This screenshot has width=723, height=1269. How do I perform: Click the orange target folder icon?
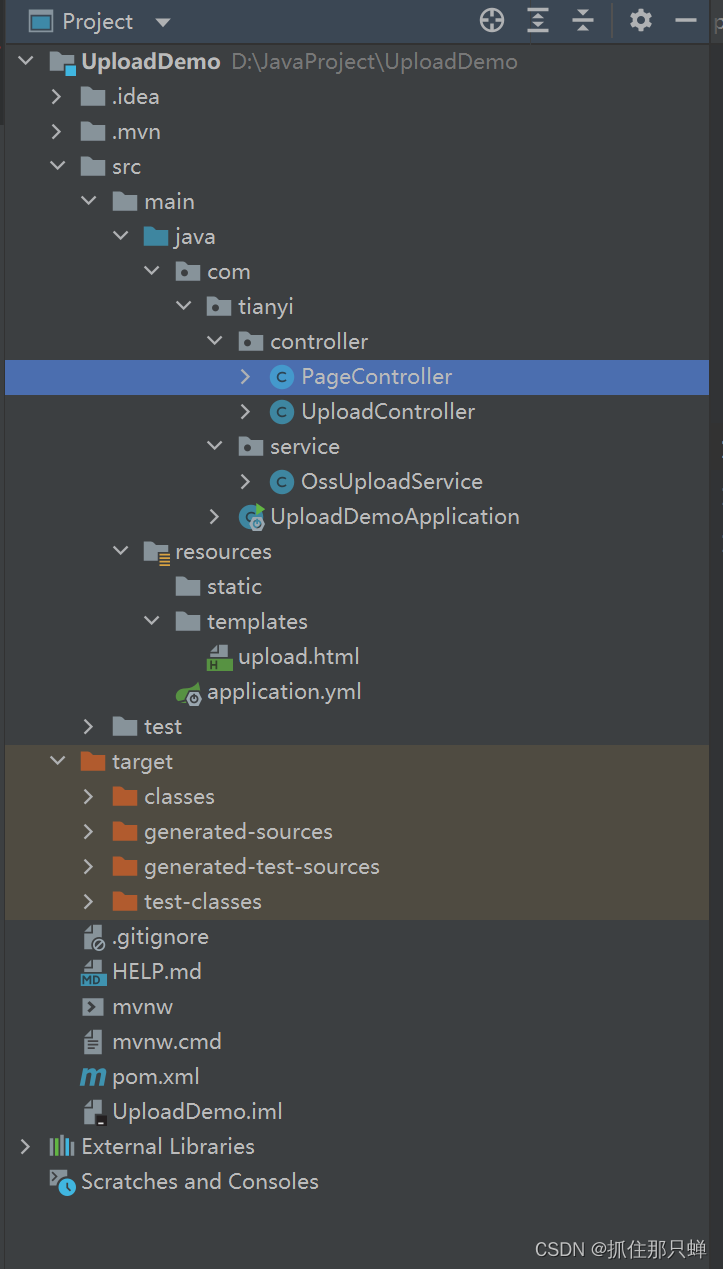(x=93, y=762)
